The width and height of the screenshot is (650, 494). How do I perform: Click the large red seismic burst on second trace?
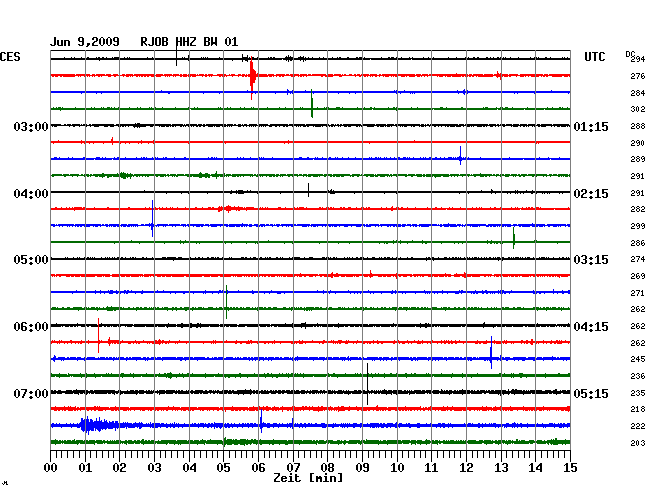(252, 76)
